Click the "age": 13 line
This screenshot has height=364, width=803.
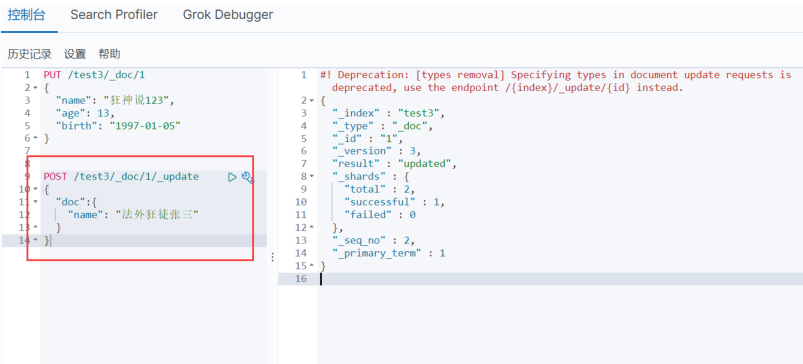(x=86, y=114)
